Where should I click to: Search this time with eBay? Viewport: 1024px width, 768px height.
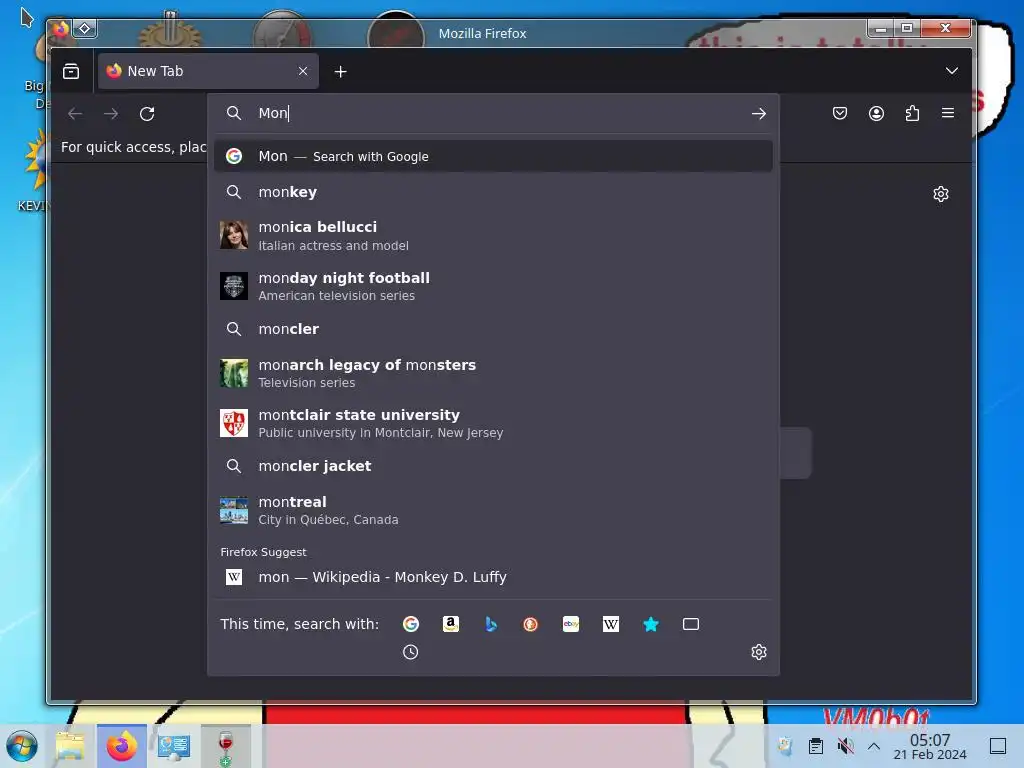coord(571,624)
